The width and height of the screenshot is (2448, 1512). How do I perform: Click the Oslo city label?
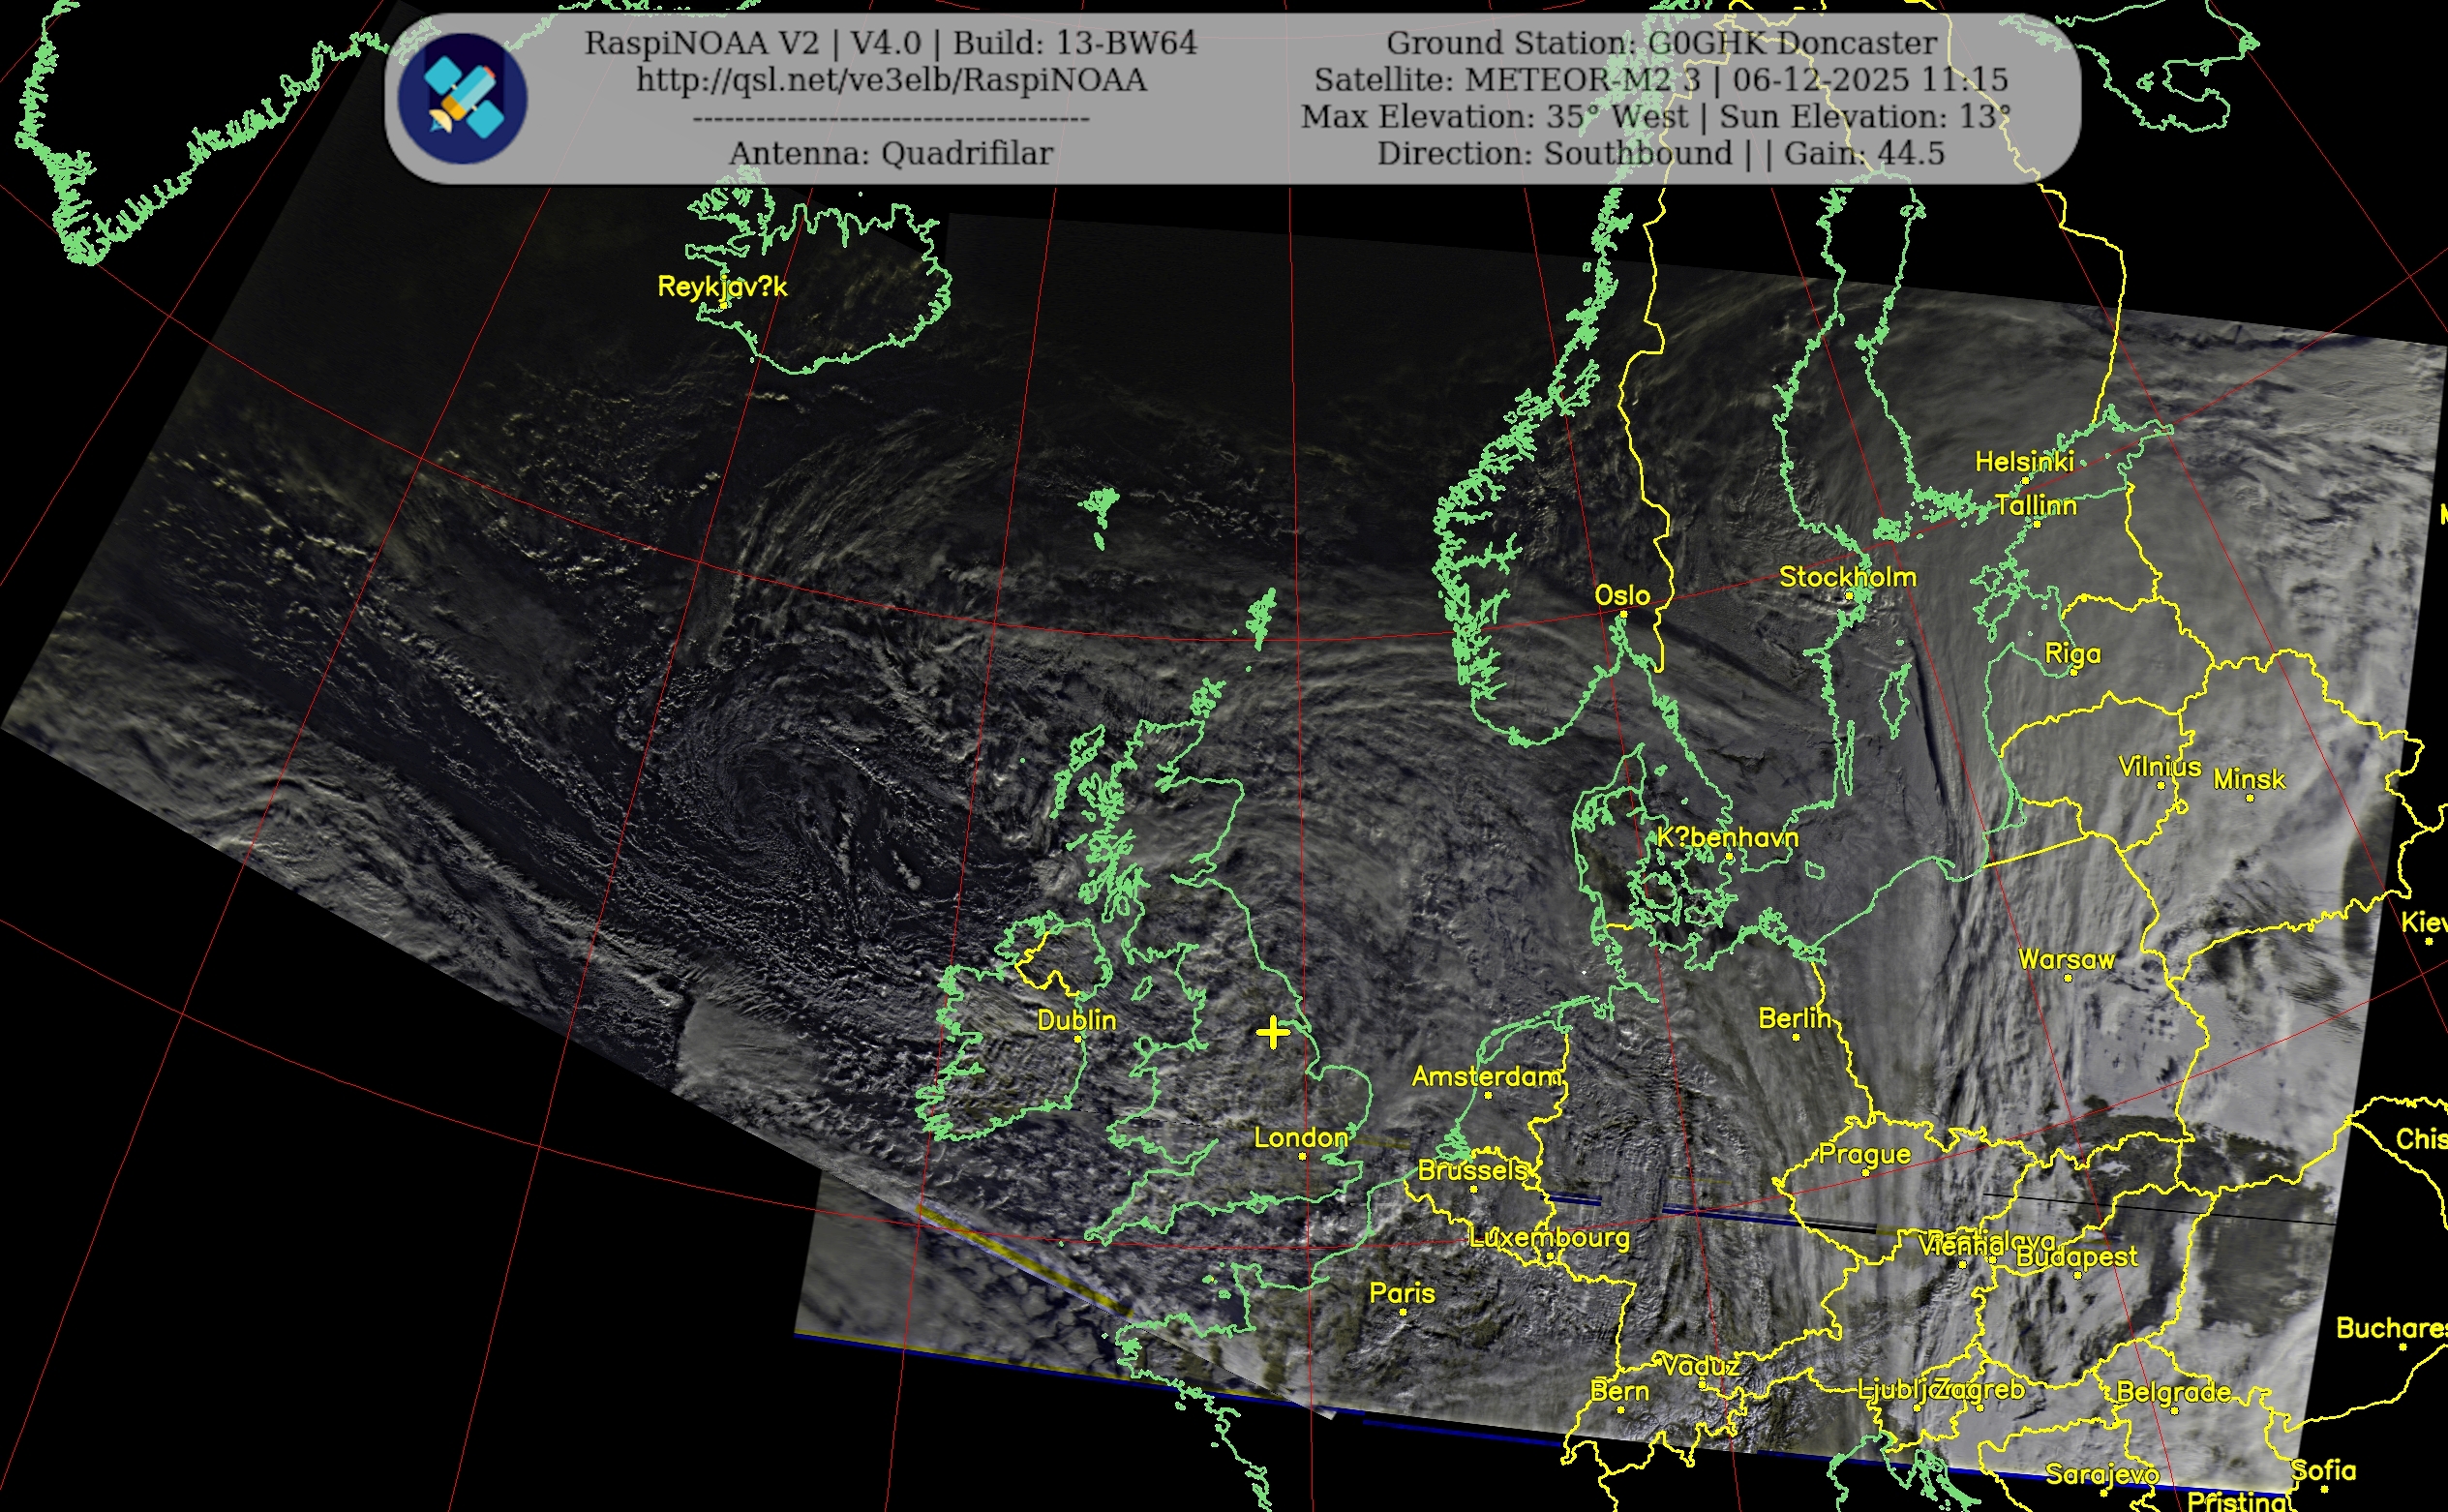coord(1621,596)
